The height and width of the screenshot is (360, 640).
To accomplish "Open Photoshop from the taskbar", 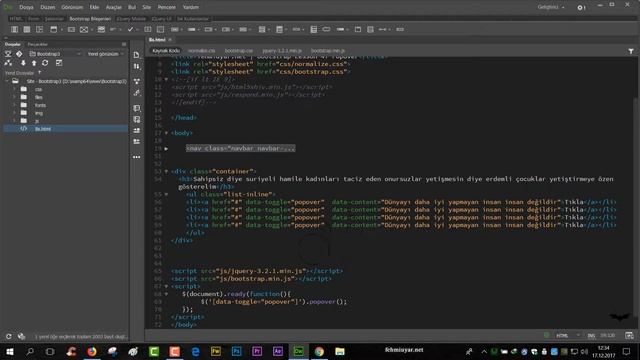I will point(236,351).
